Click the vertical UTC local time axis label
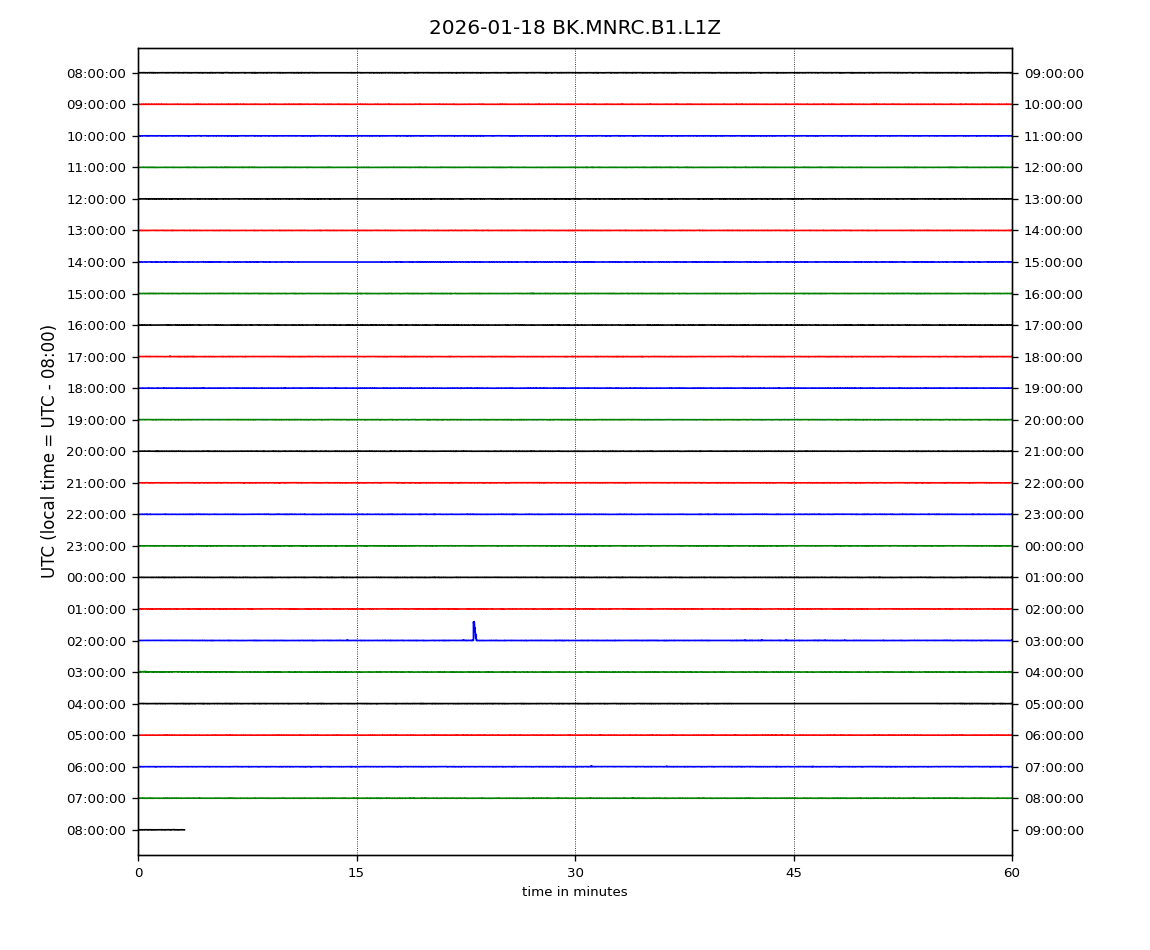Screen dimensions: 1150x950 pyautogui.click(x=49, y=451)
